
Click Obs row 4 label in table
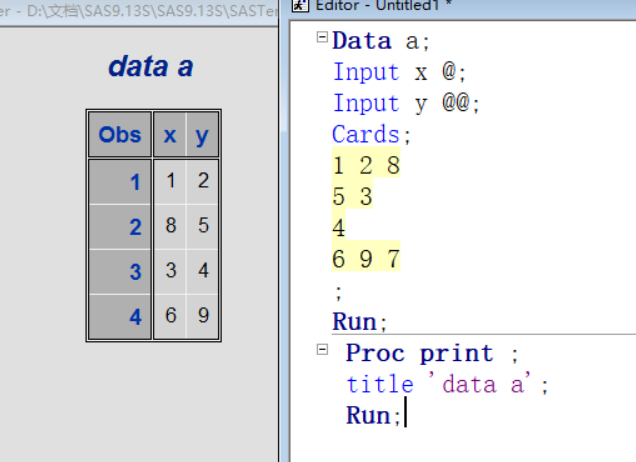pos(120,316)
